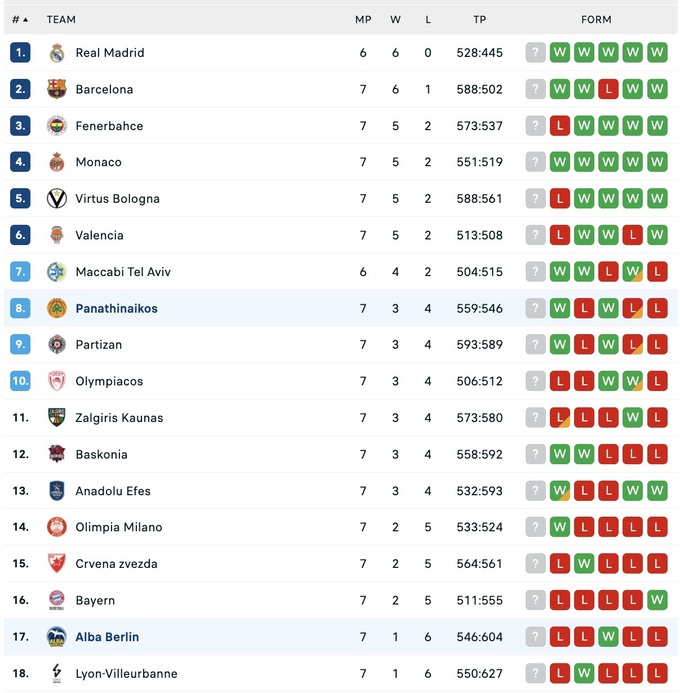Screen dimensions: 680x693
Task: Click Real Madrid's upcoming match '?' badge
Action: (x=536, y=53)
